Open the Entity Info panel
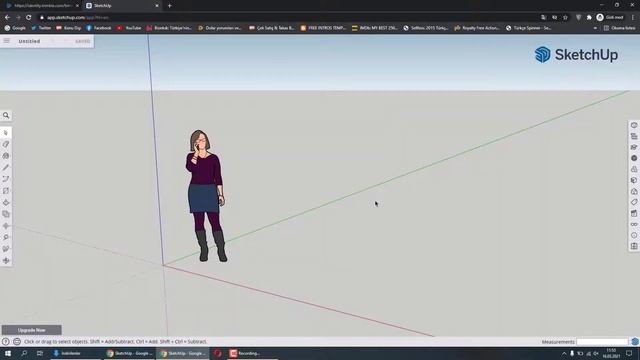Screen dimensions: 640x360 (x=634, y=125)
